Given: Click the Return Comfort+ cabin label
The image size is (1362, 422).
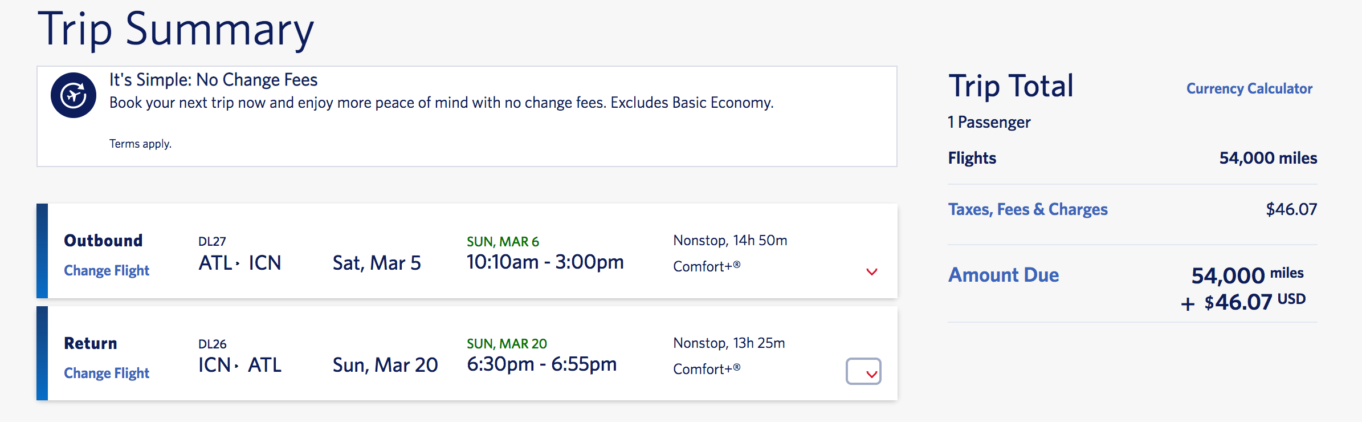Looking at the screenshot, I should point(707,369).
